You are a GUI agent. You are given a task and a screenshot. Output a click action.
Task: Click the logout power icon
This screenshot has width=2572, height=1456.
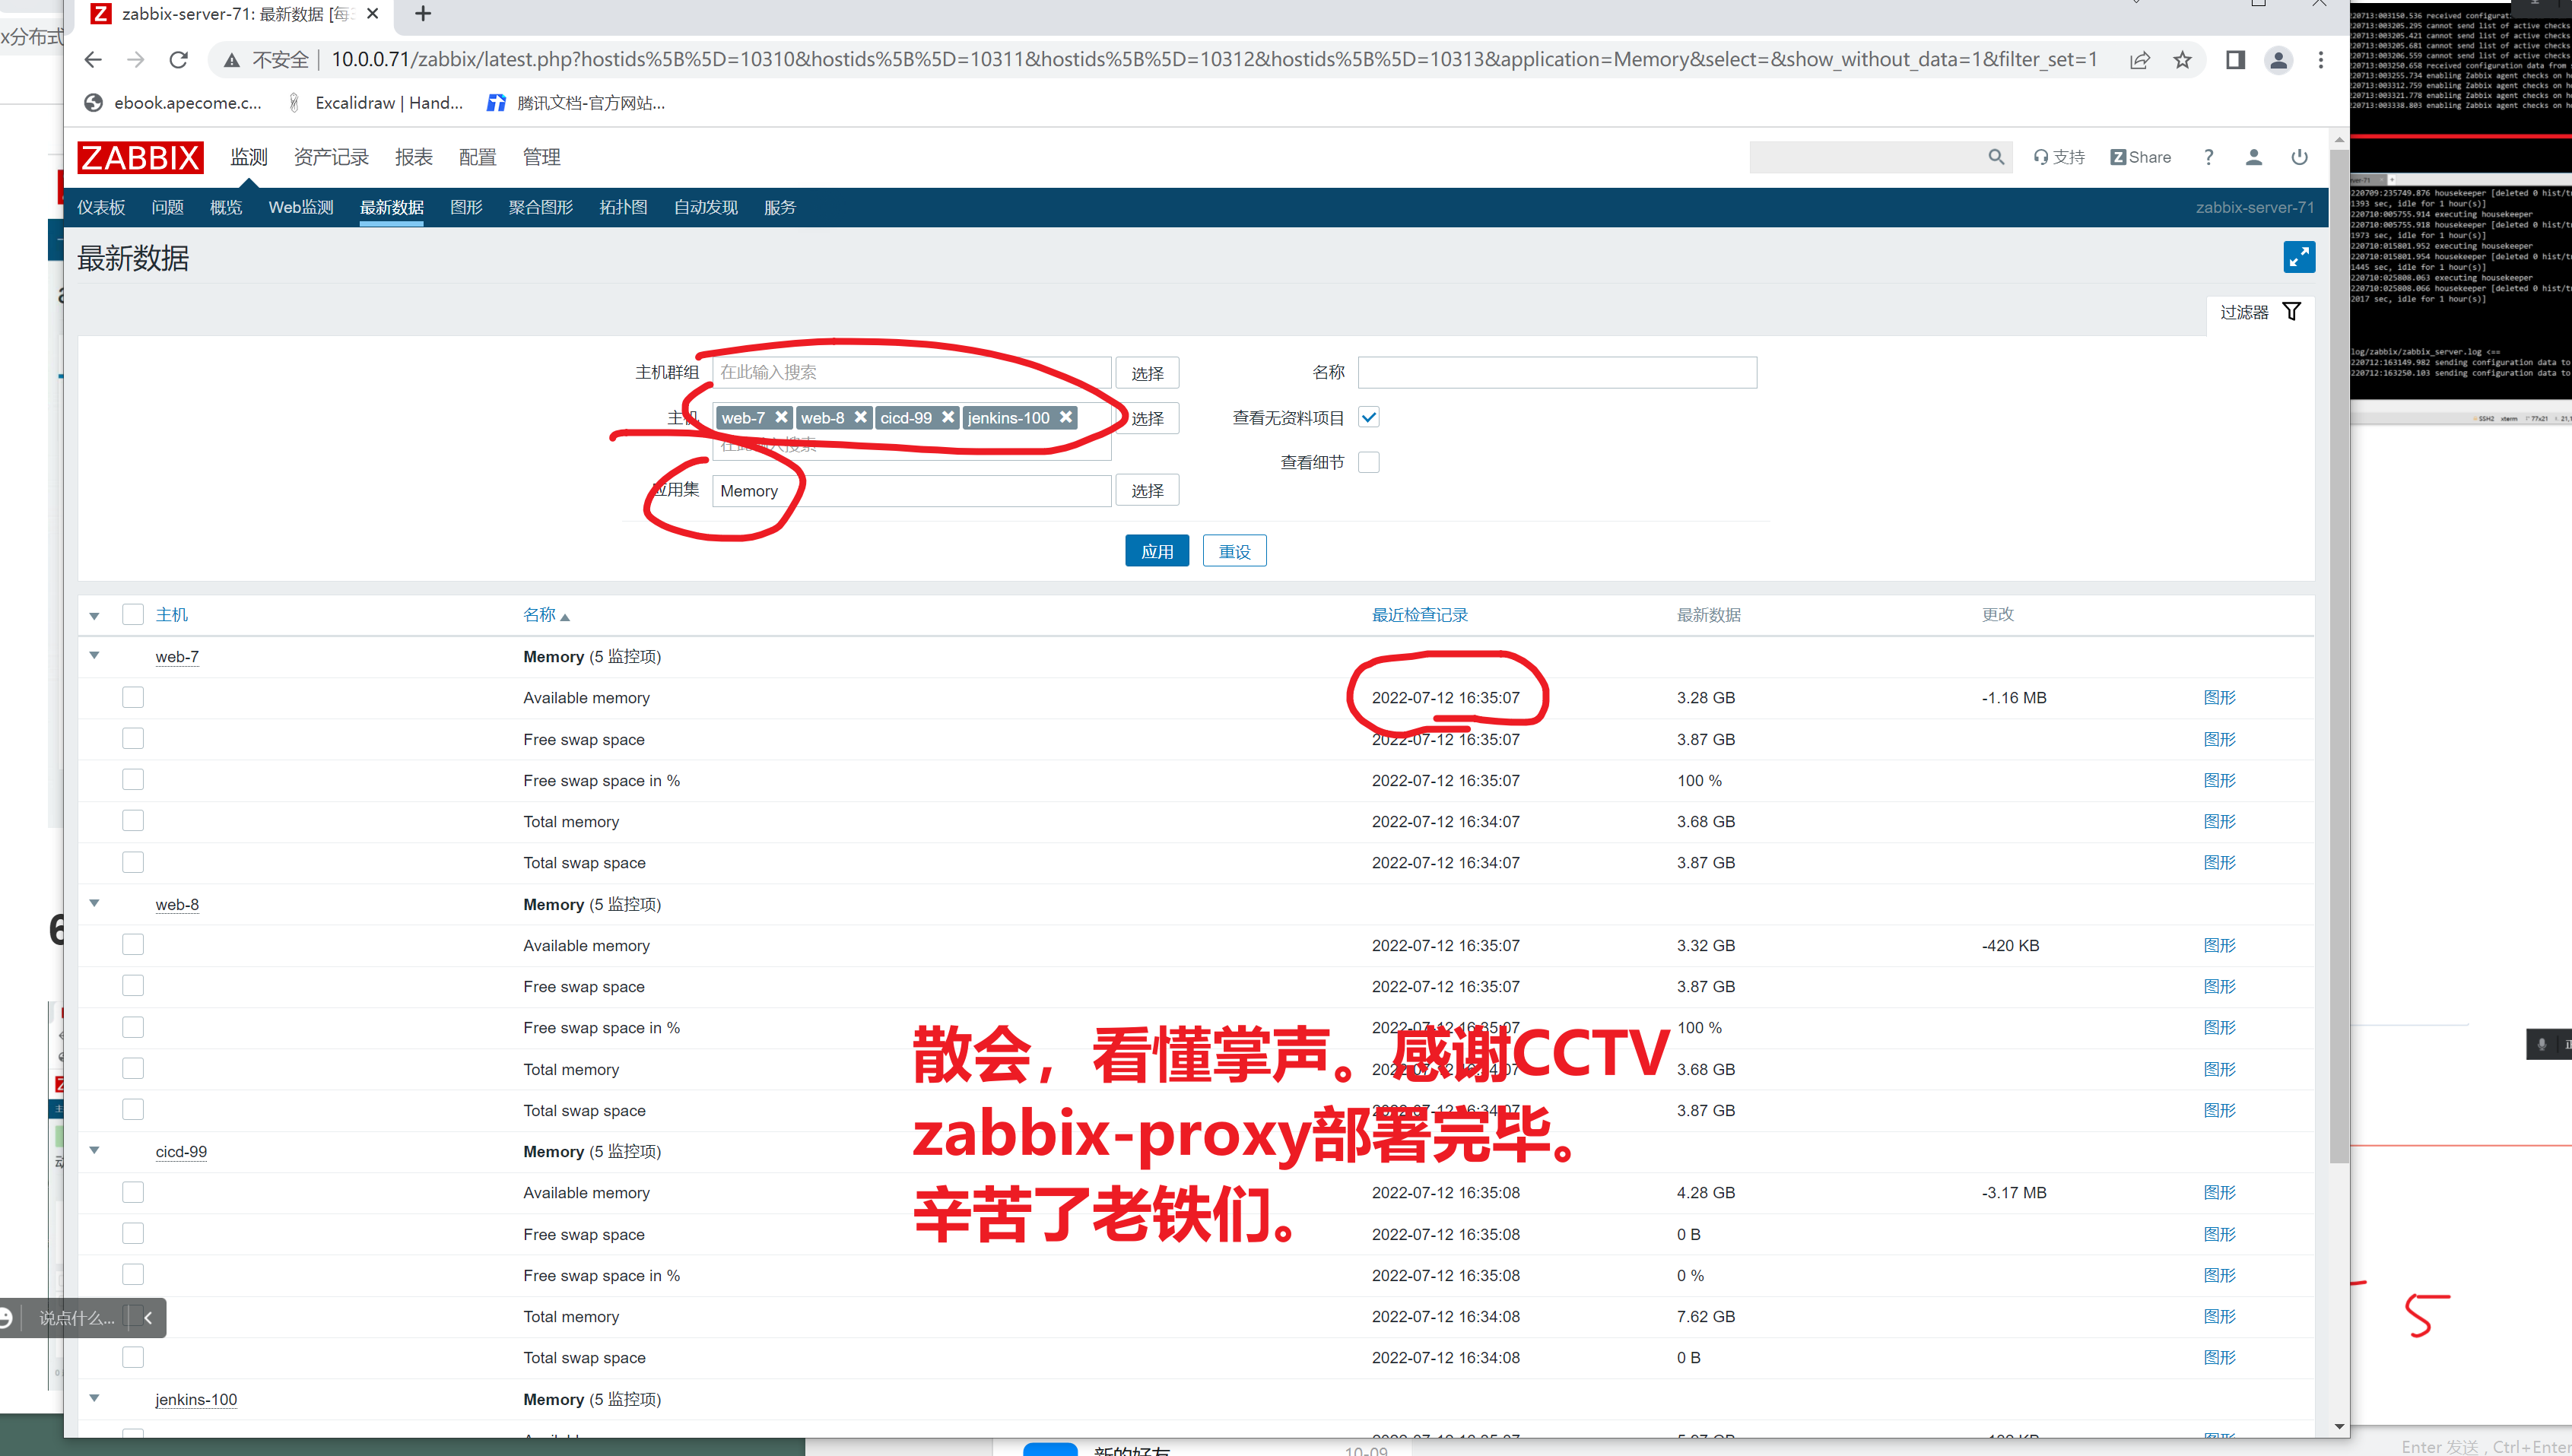coord(2299,157)
